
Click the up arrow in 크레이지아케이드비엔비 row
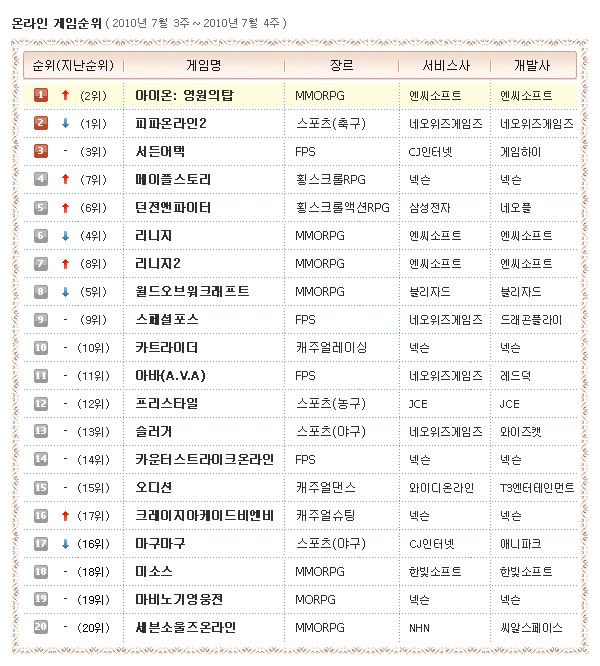pos(65,515)
